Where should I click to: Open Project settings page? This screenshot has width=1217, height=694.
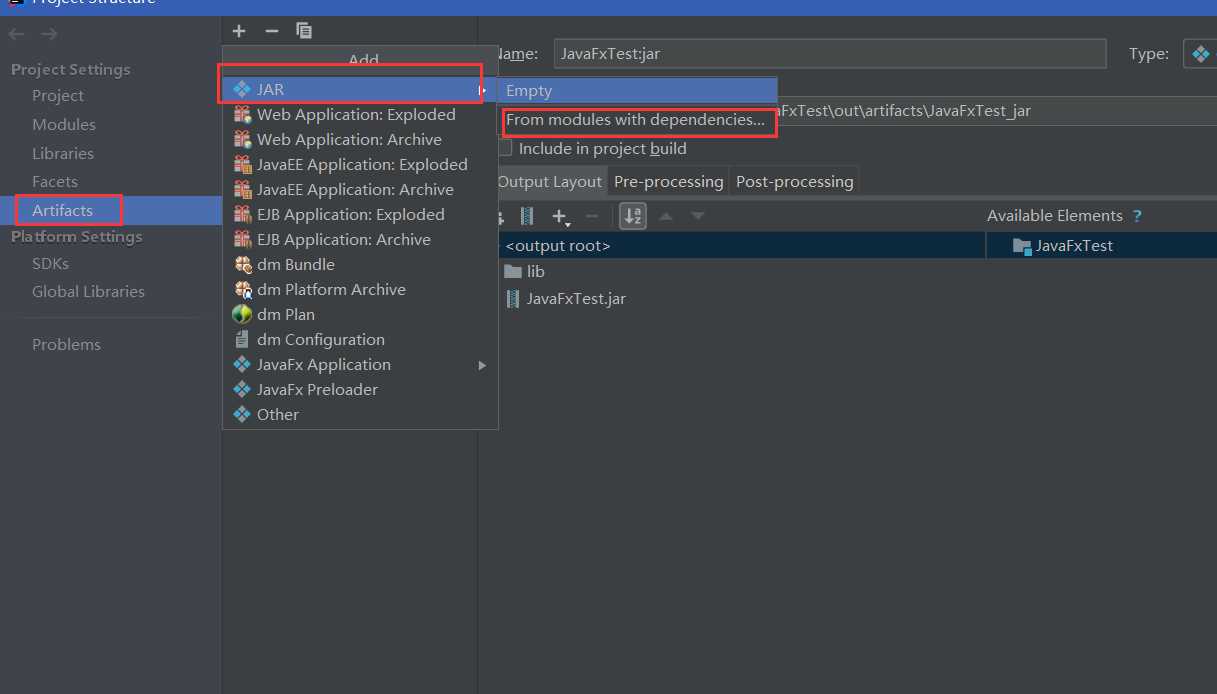click(58, 96)
